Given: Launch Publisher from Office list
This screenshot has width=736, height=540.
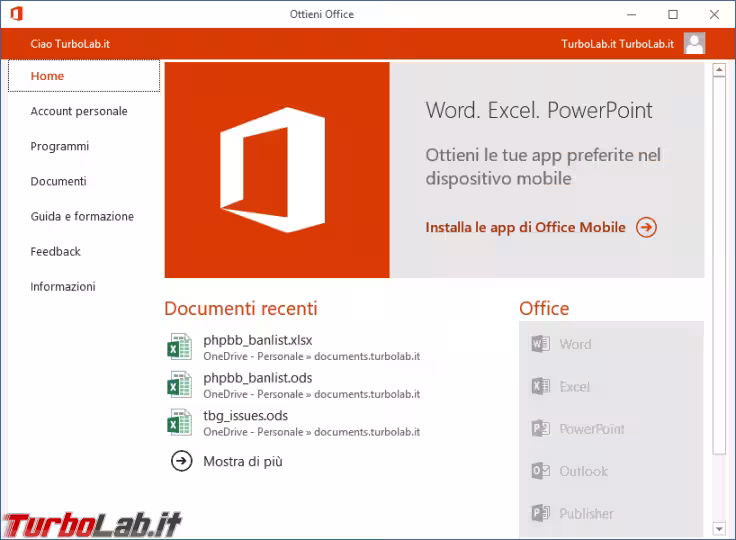Looking at the screenshot, I should coord(586,514).
